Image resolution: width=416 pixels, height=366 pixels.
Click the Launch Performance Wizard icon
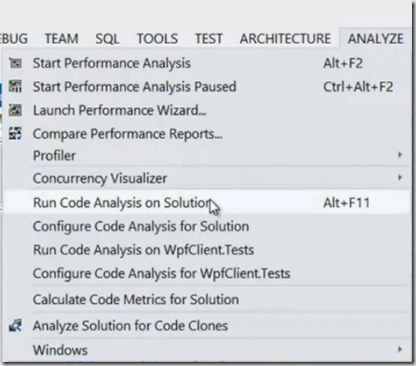click(15, 110)
